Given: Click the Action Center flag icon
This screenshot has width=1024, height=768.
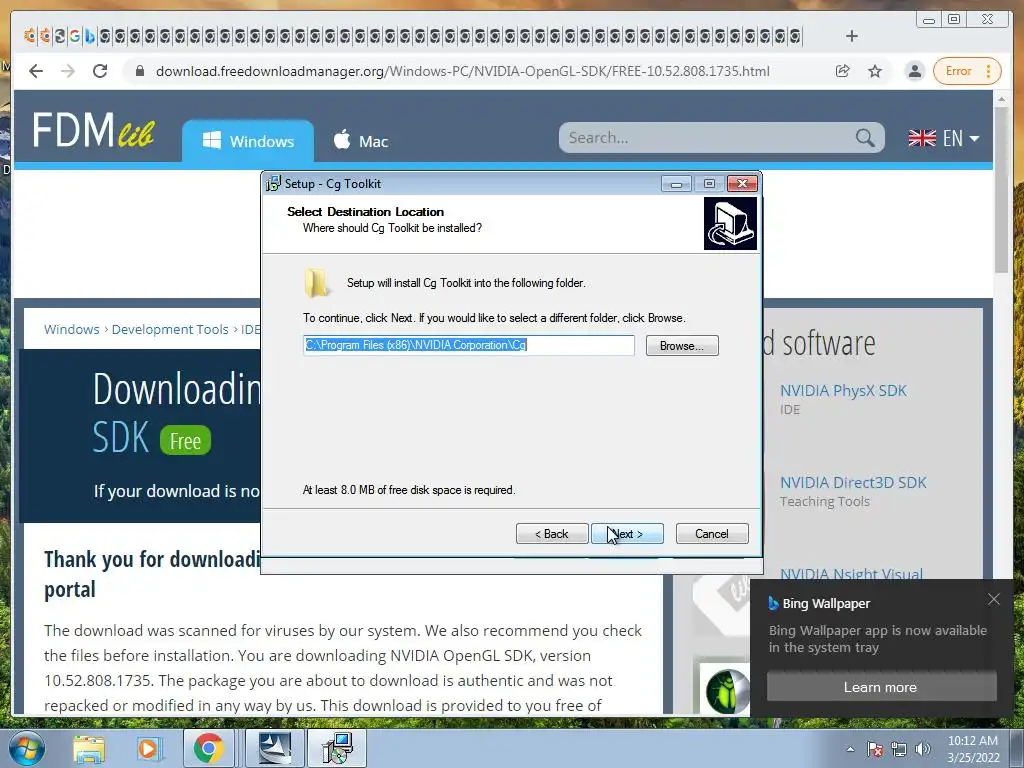Looking at the screenshot, I should [x=875, y=749].
